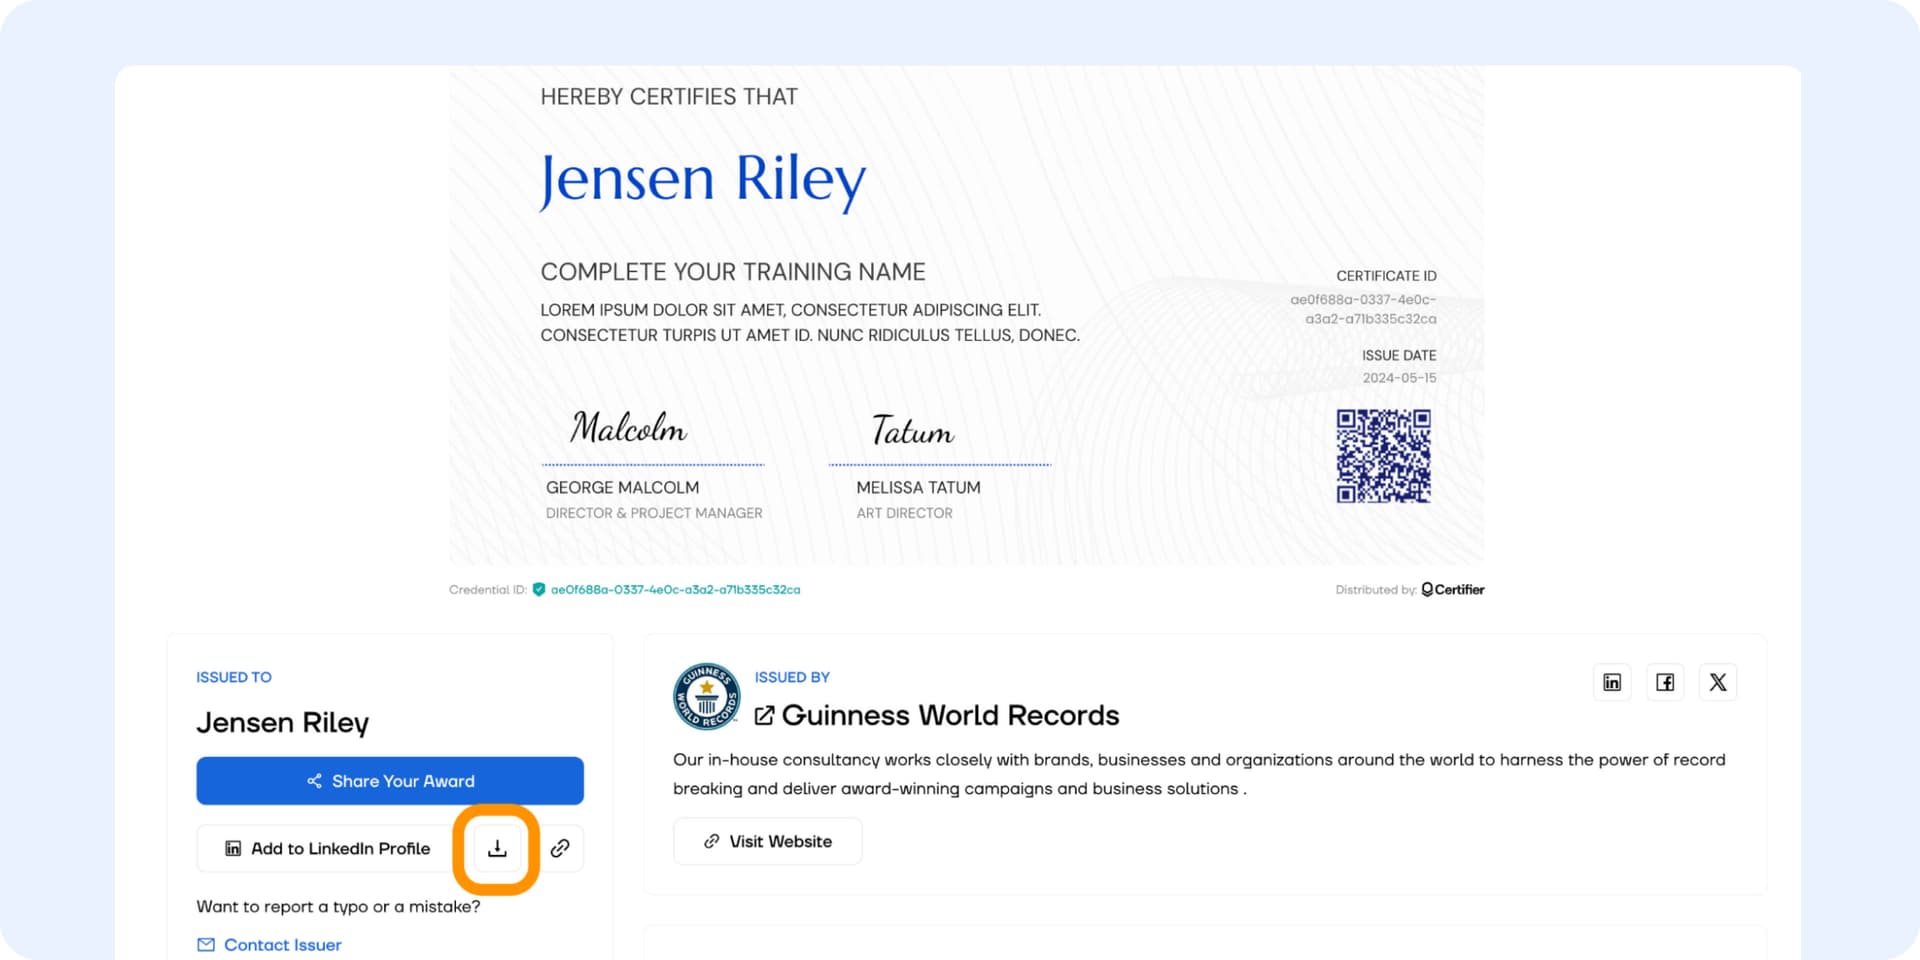This screenshot has width=1920, height=960.
Task: Click the Guinness World Records round logo
Action: [706, 696]
